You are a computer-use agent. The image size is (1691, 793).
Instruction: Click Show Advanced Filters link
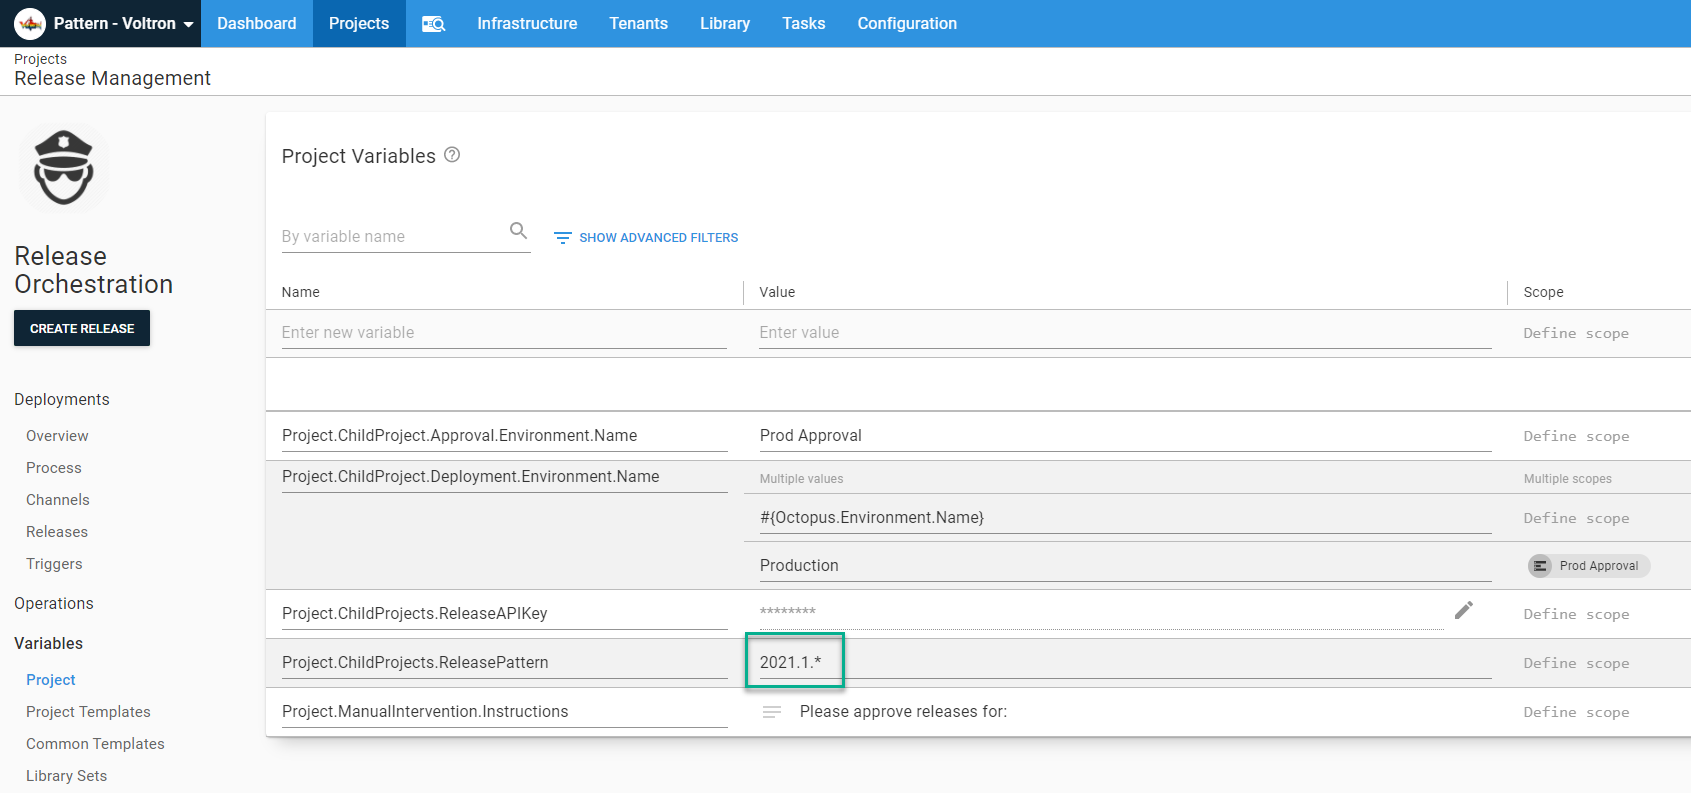(x=658, y=238)
